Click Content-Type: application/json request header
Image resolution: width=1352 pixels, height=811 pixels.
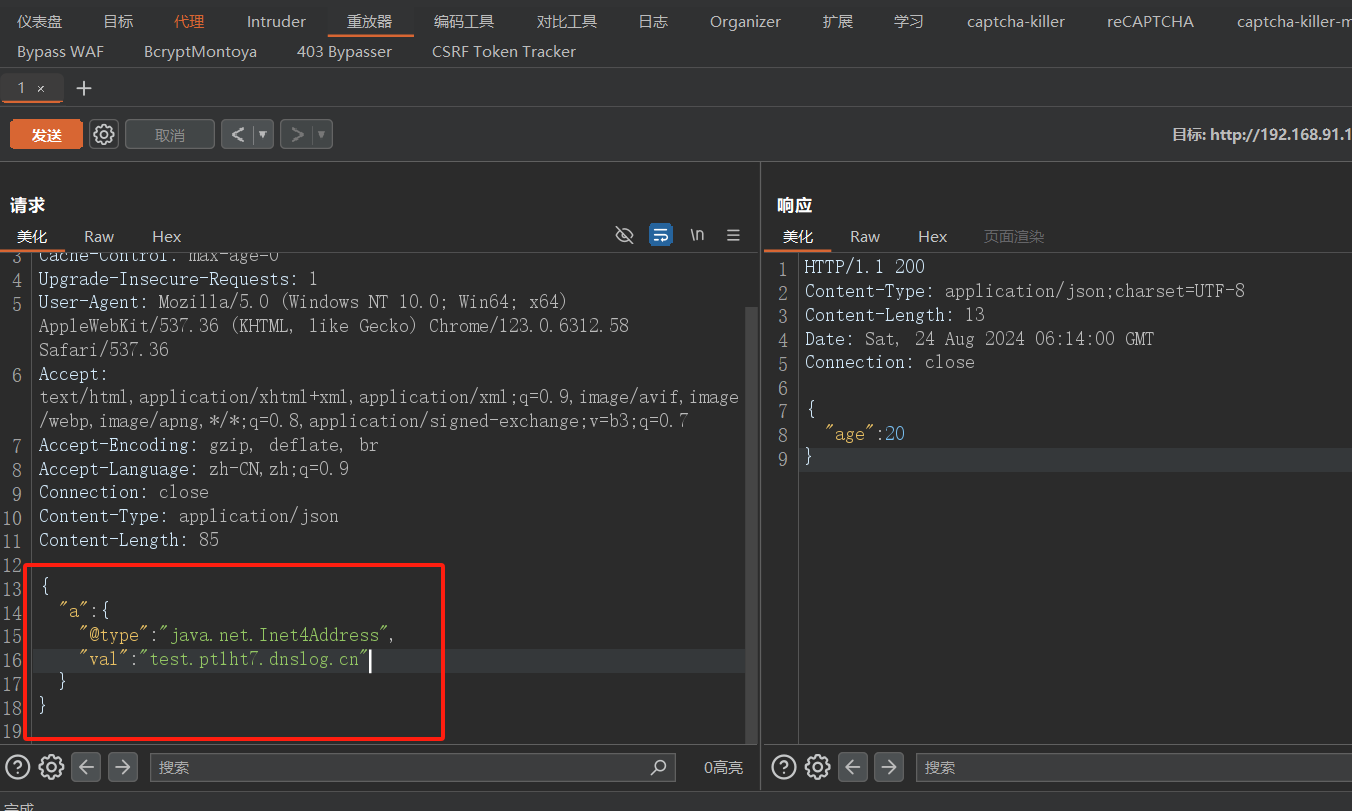[x=189, y=516]
